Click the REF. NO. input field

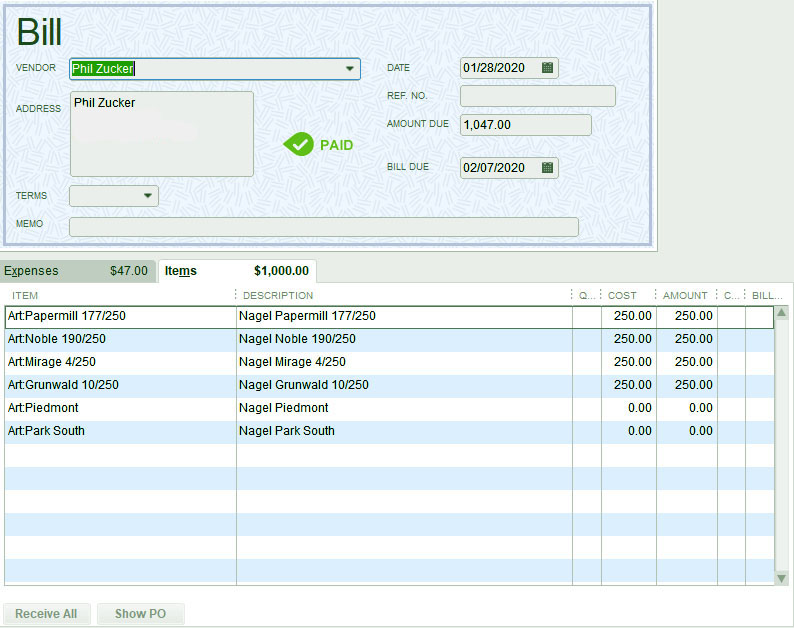(x=537, y=96)
